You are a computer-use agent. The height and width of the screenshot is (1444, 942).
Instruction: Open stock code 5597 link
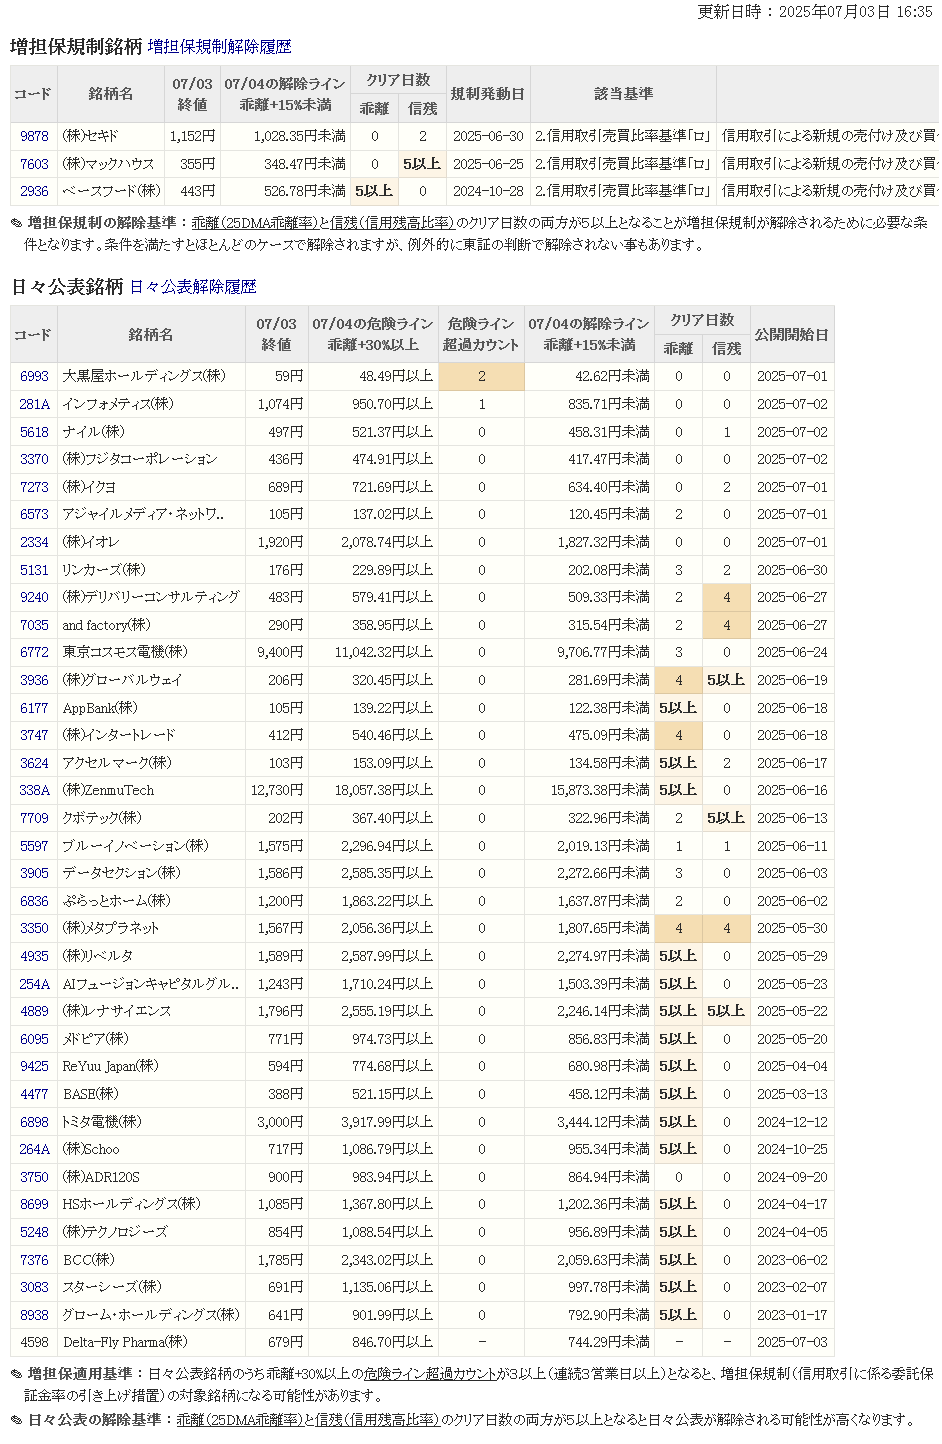[34, 846]
